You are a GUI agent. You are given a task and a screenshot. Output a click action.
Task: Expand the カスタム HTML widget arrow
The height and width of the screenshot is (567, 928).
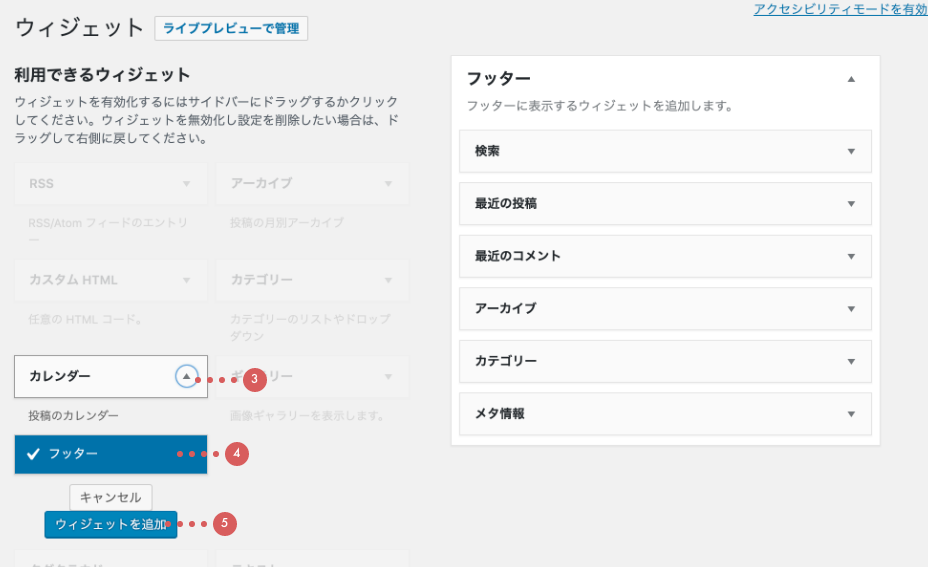(186, 280)
